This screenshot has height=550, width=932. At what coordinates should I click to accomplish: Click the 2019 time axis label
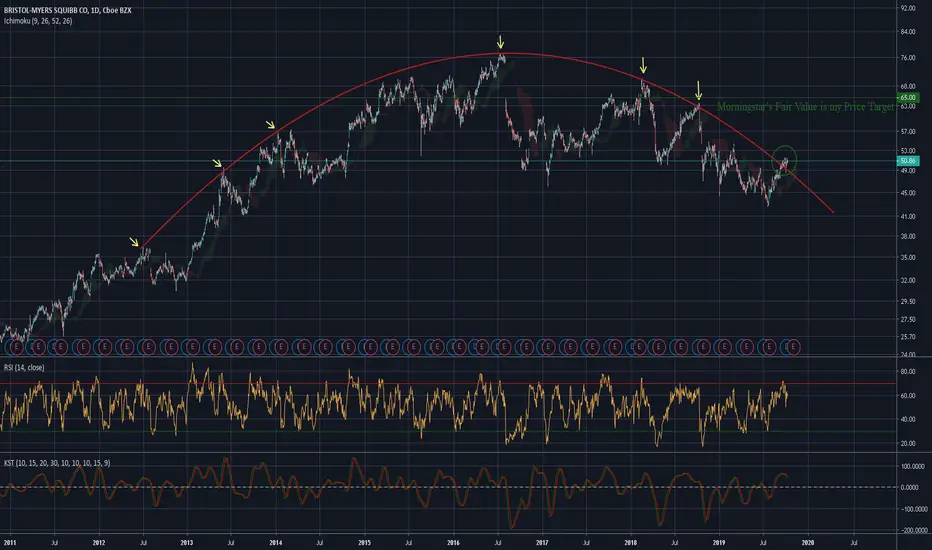coord(719,542)
